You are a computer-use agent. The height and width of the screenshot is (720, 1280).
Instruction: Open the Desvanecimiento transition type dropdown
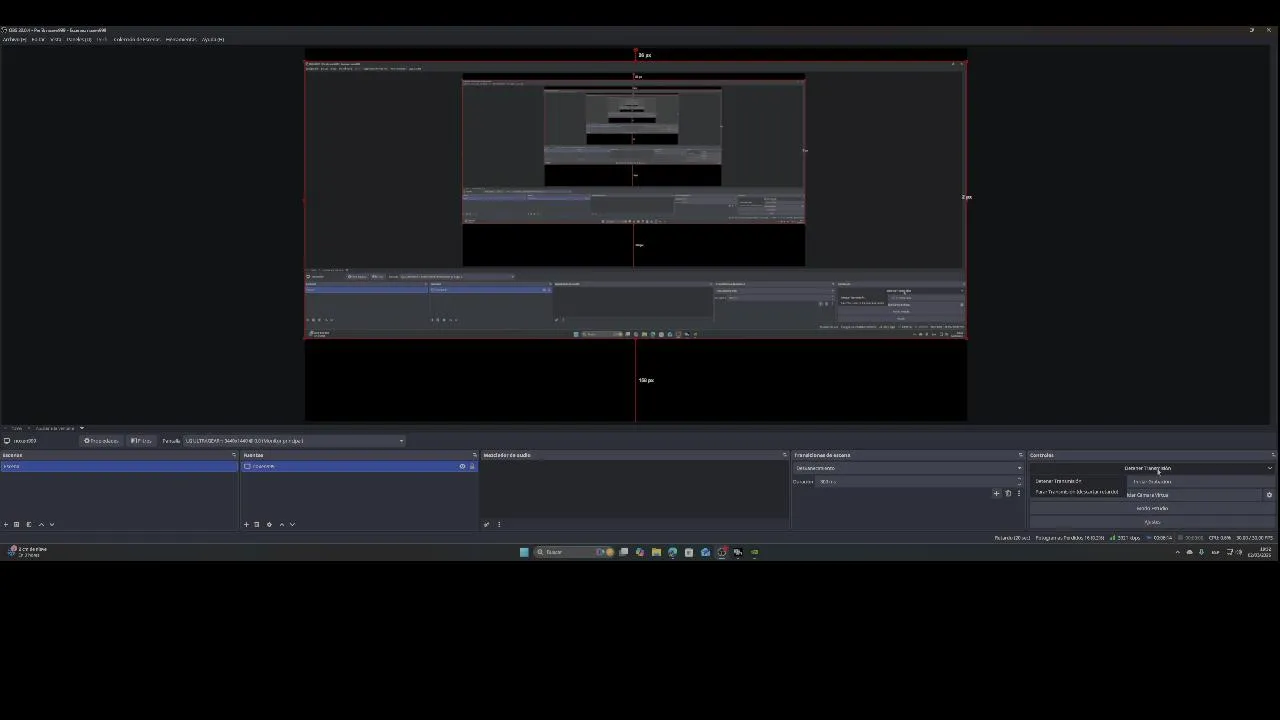point(909,468)
